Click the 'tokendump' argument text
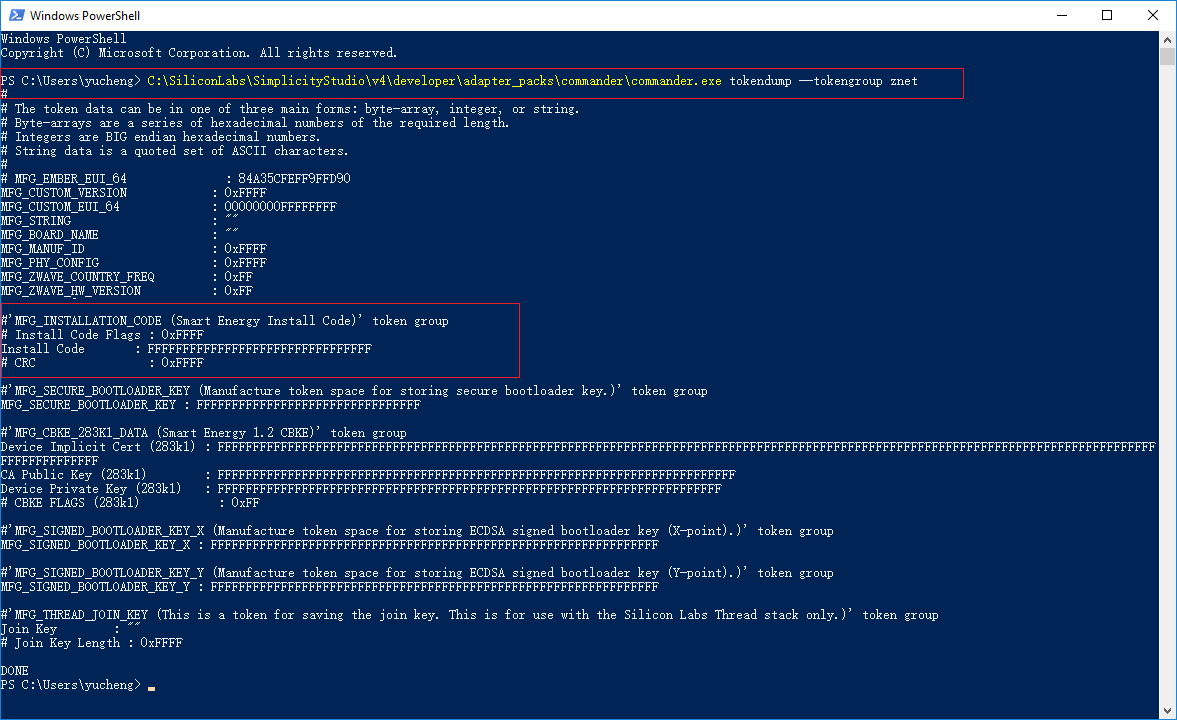 coord(760,81)
